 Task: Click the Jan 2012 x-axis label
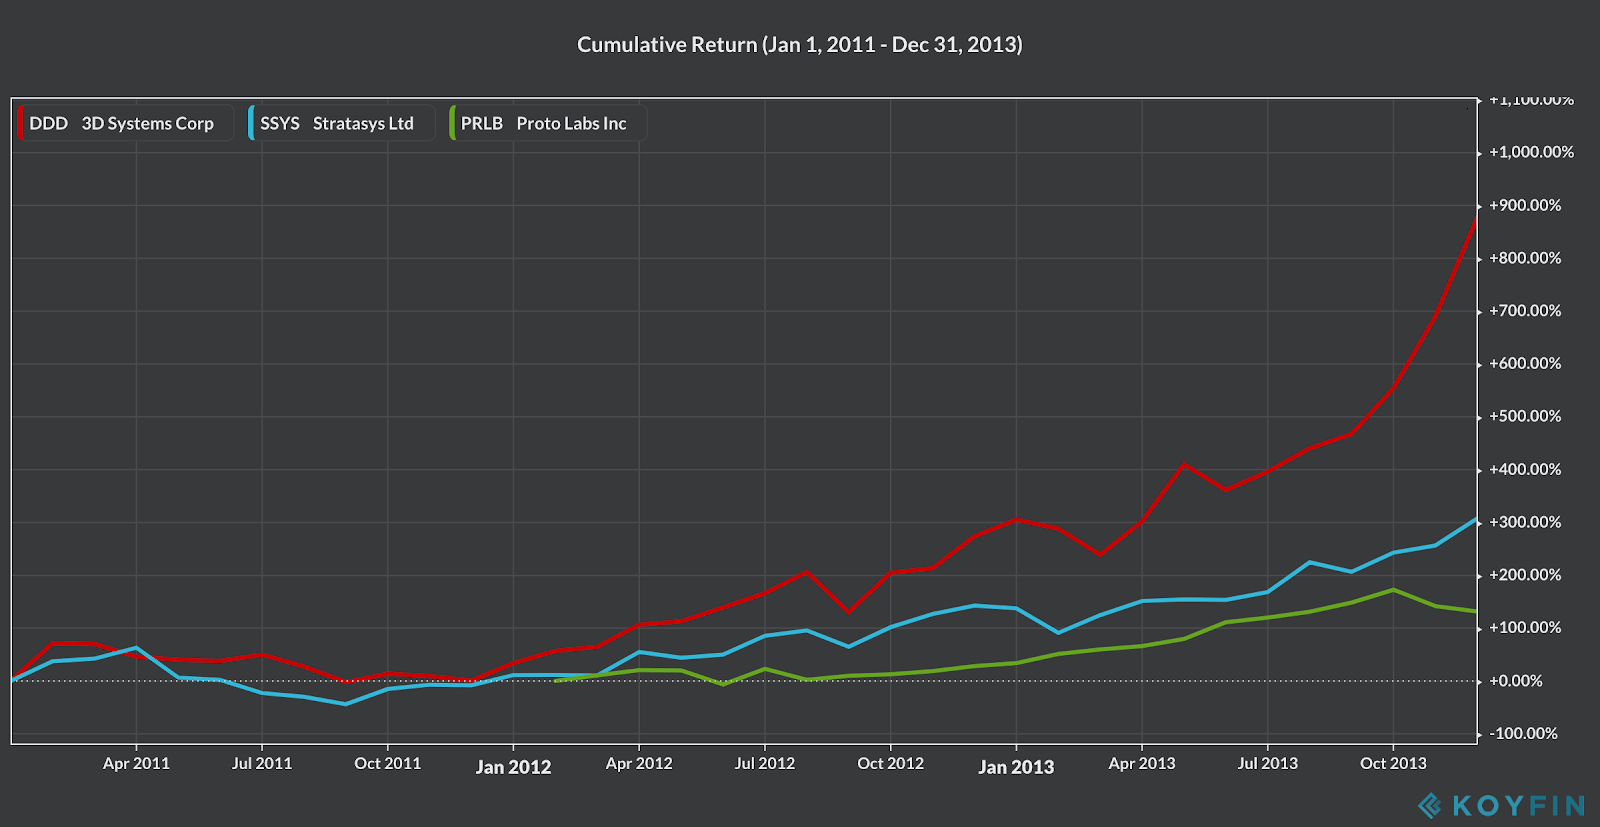point(513,767)
